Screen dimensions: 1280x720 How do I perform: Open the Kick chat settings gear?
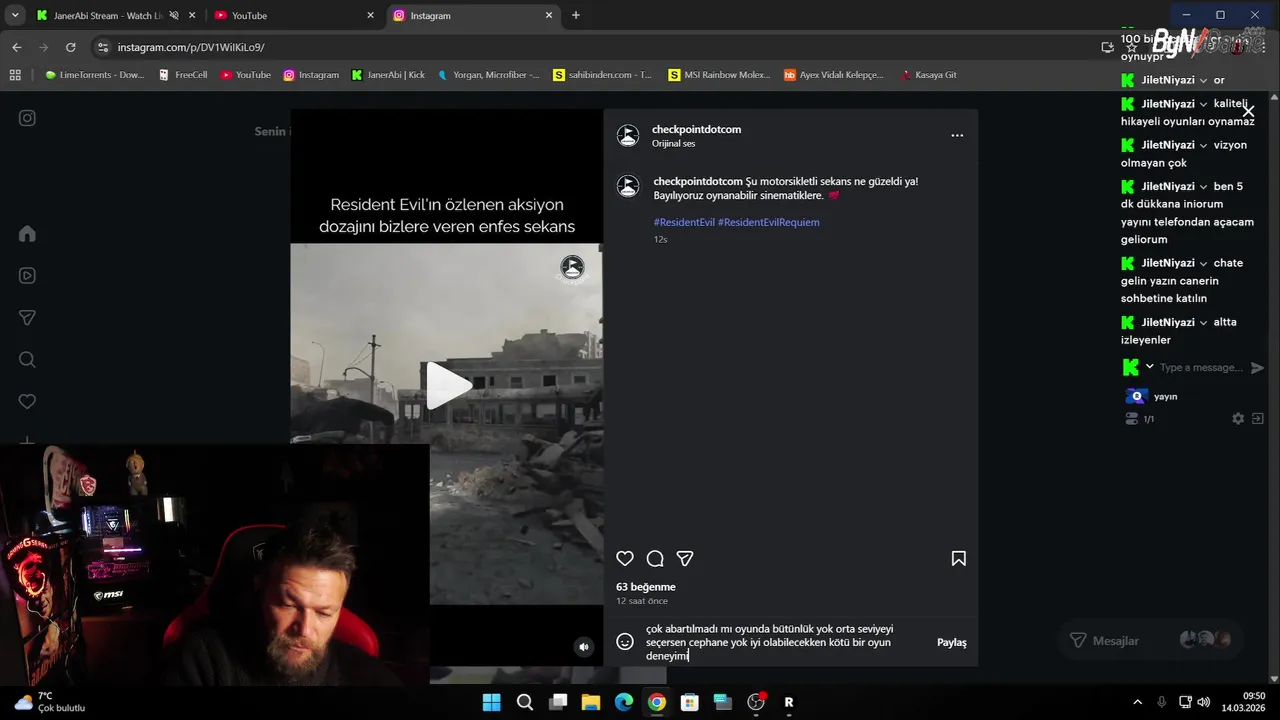(1238, 419)
